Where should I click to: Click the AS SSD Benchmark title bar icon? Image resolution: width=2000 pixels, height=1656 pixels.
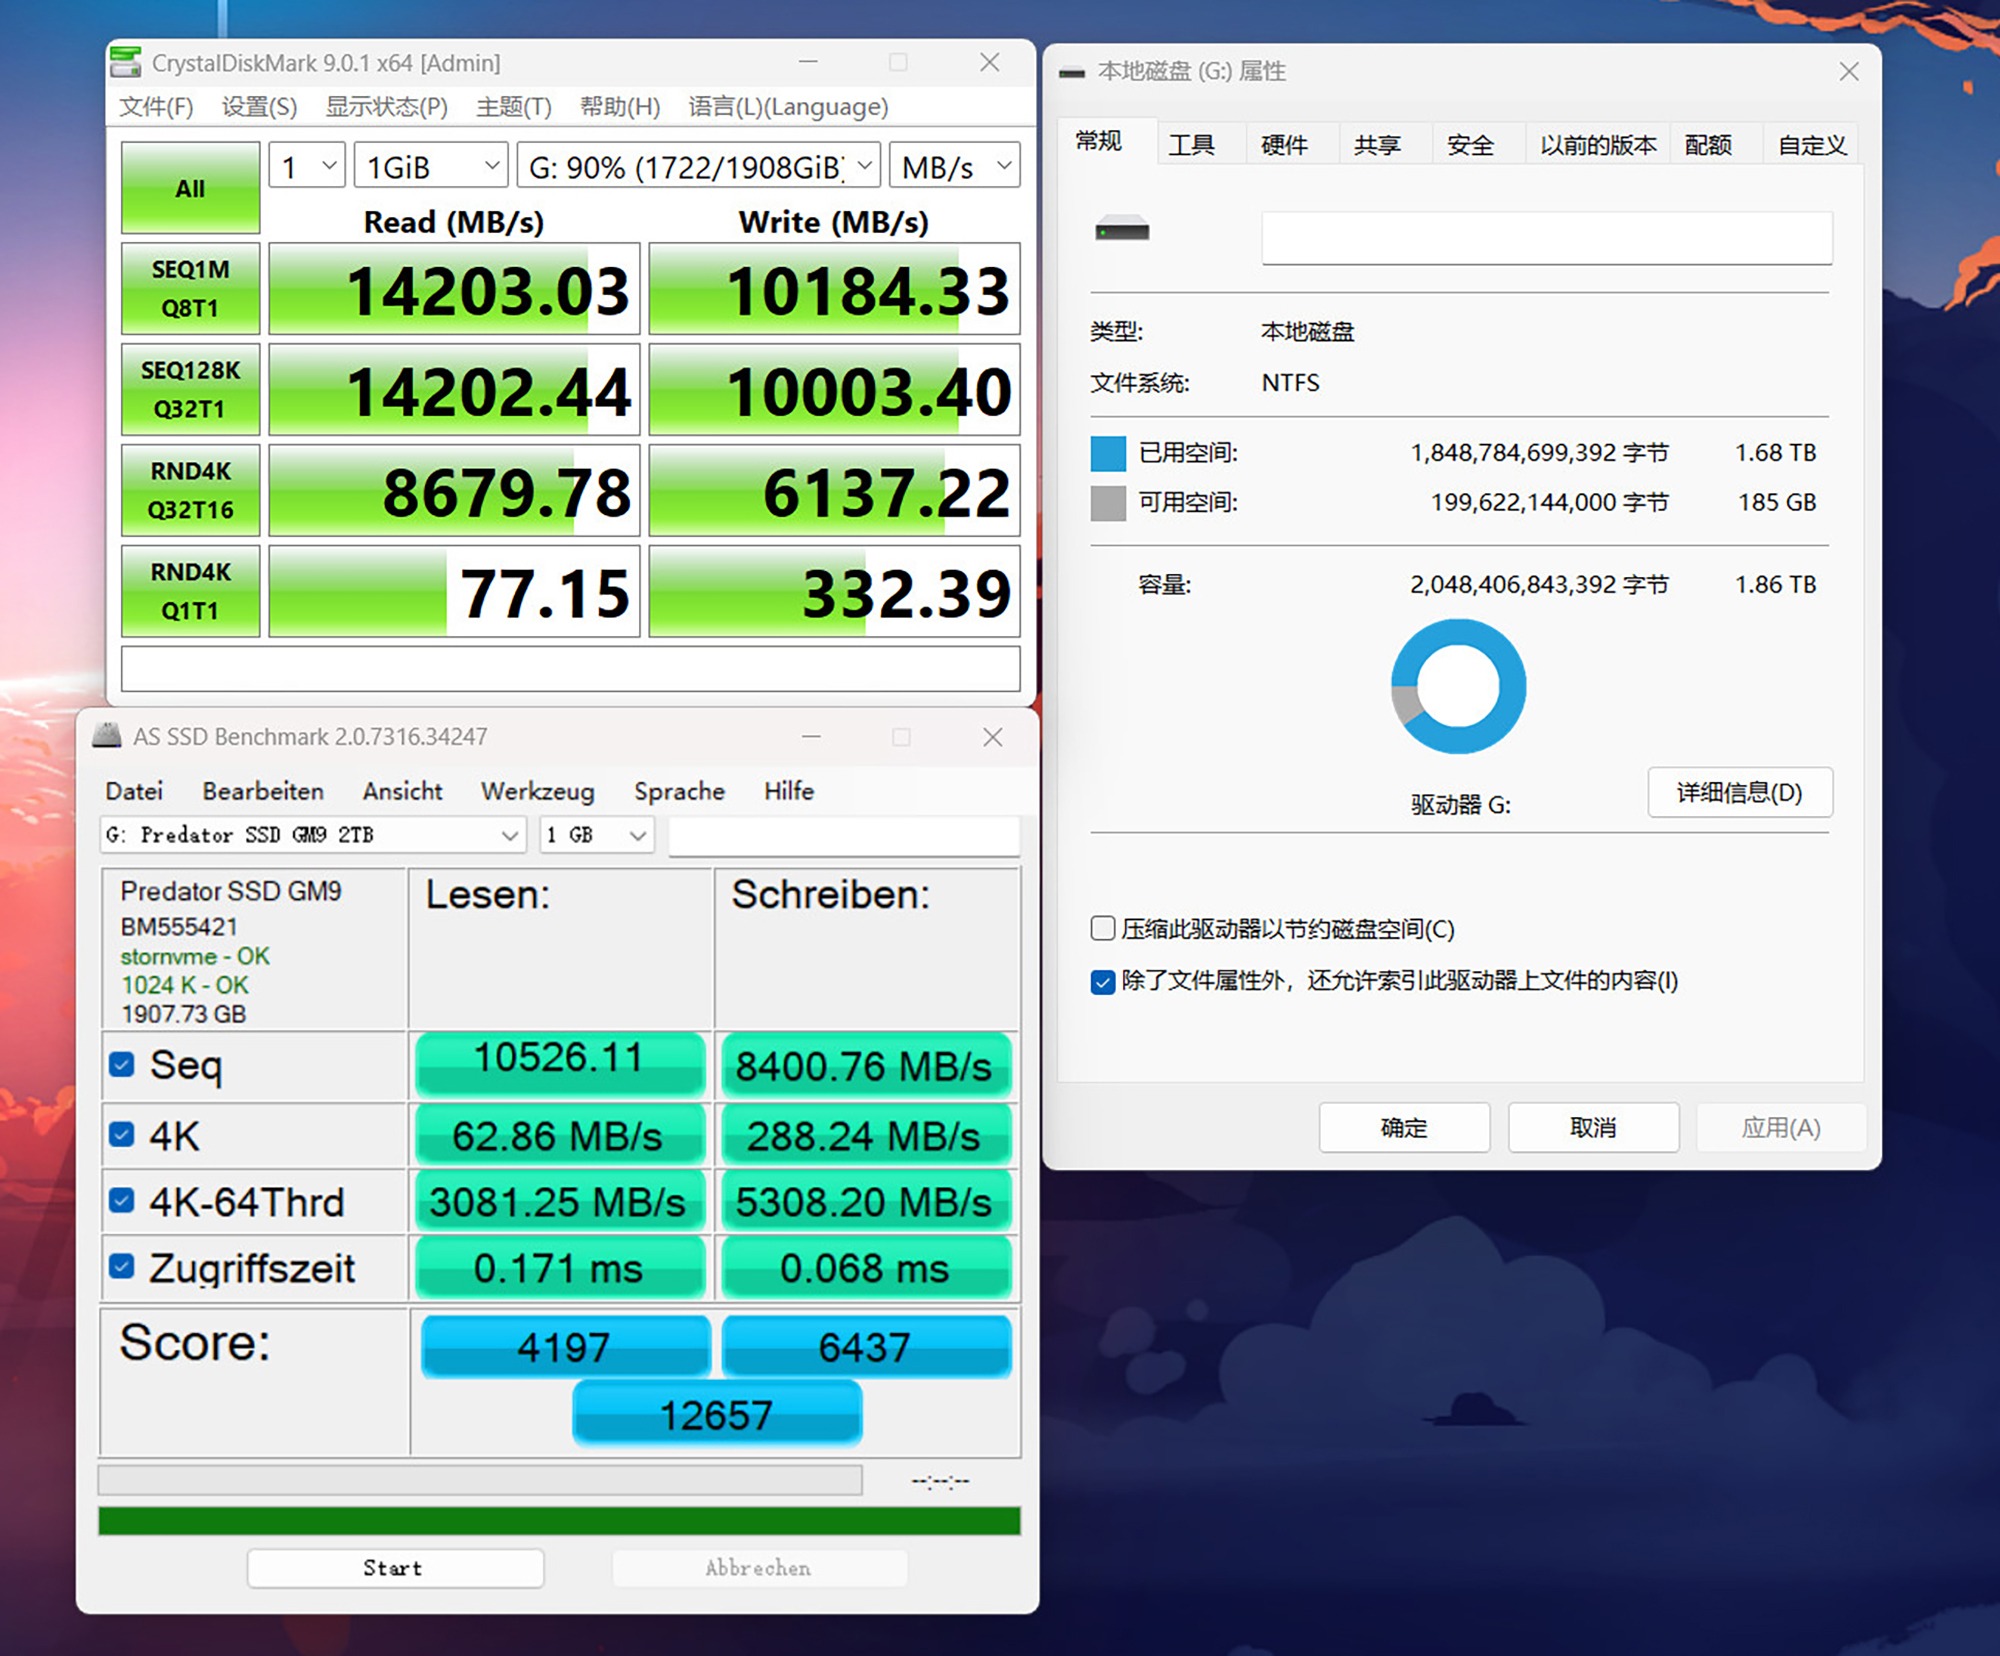pyautogui.click(x=107, y=736)
